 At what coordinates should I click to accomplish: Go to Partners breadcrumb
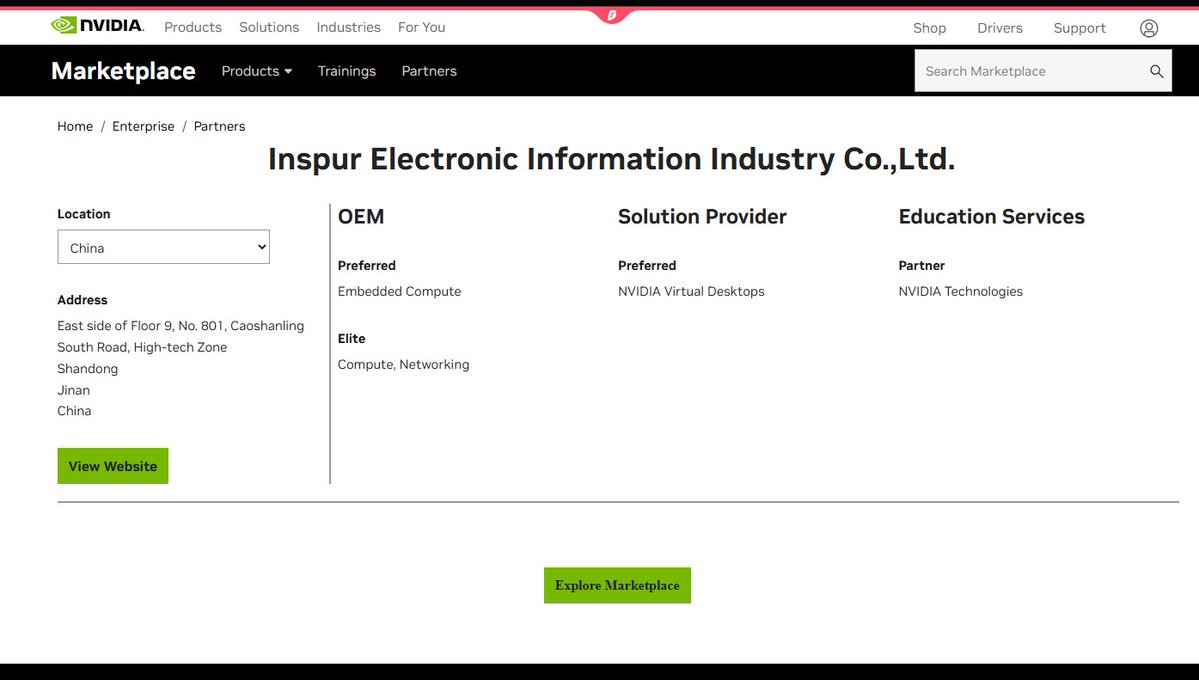219,126
